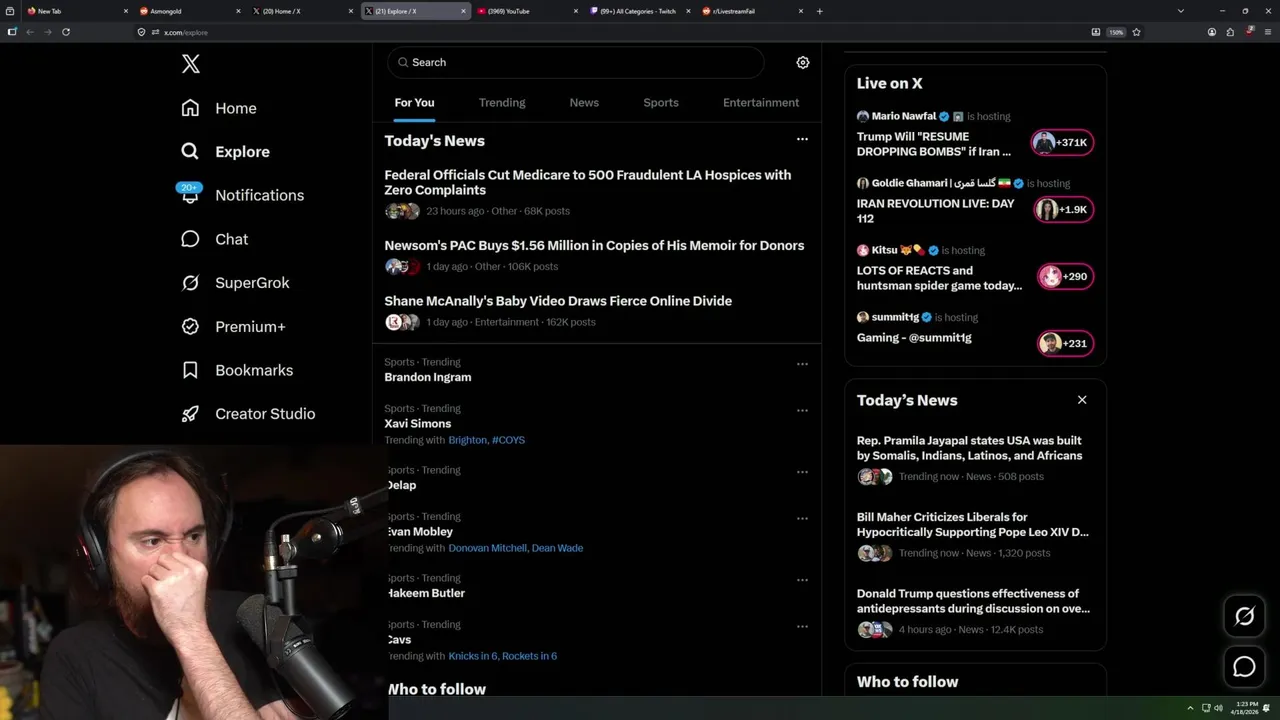Open more options for Evan Mobley trend
The height and width of the screenshot is (720, 1280).
click(x=802, y=518)
